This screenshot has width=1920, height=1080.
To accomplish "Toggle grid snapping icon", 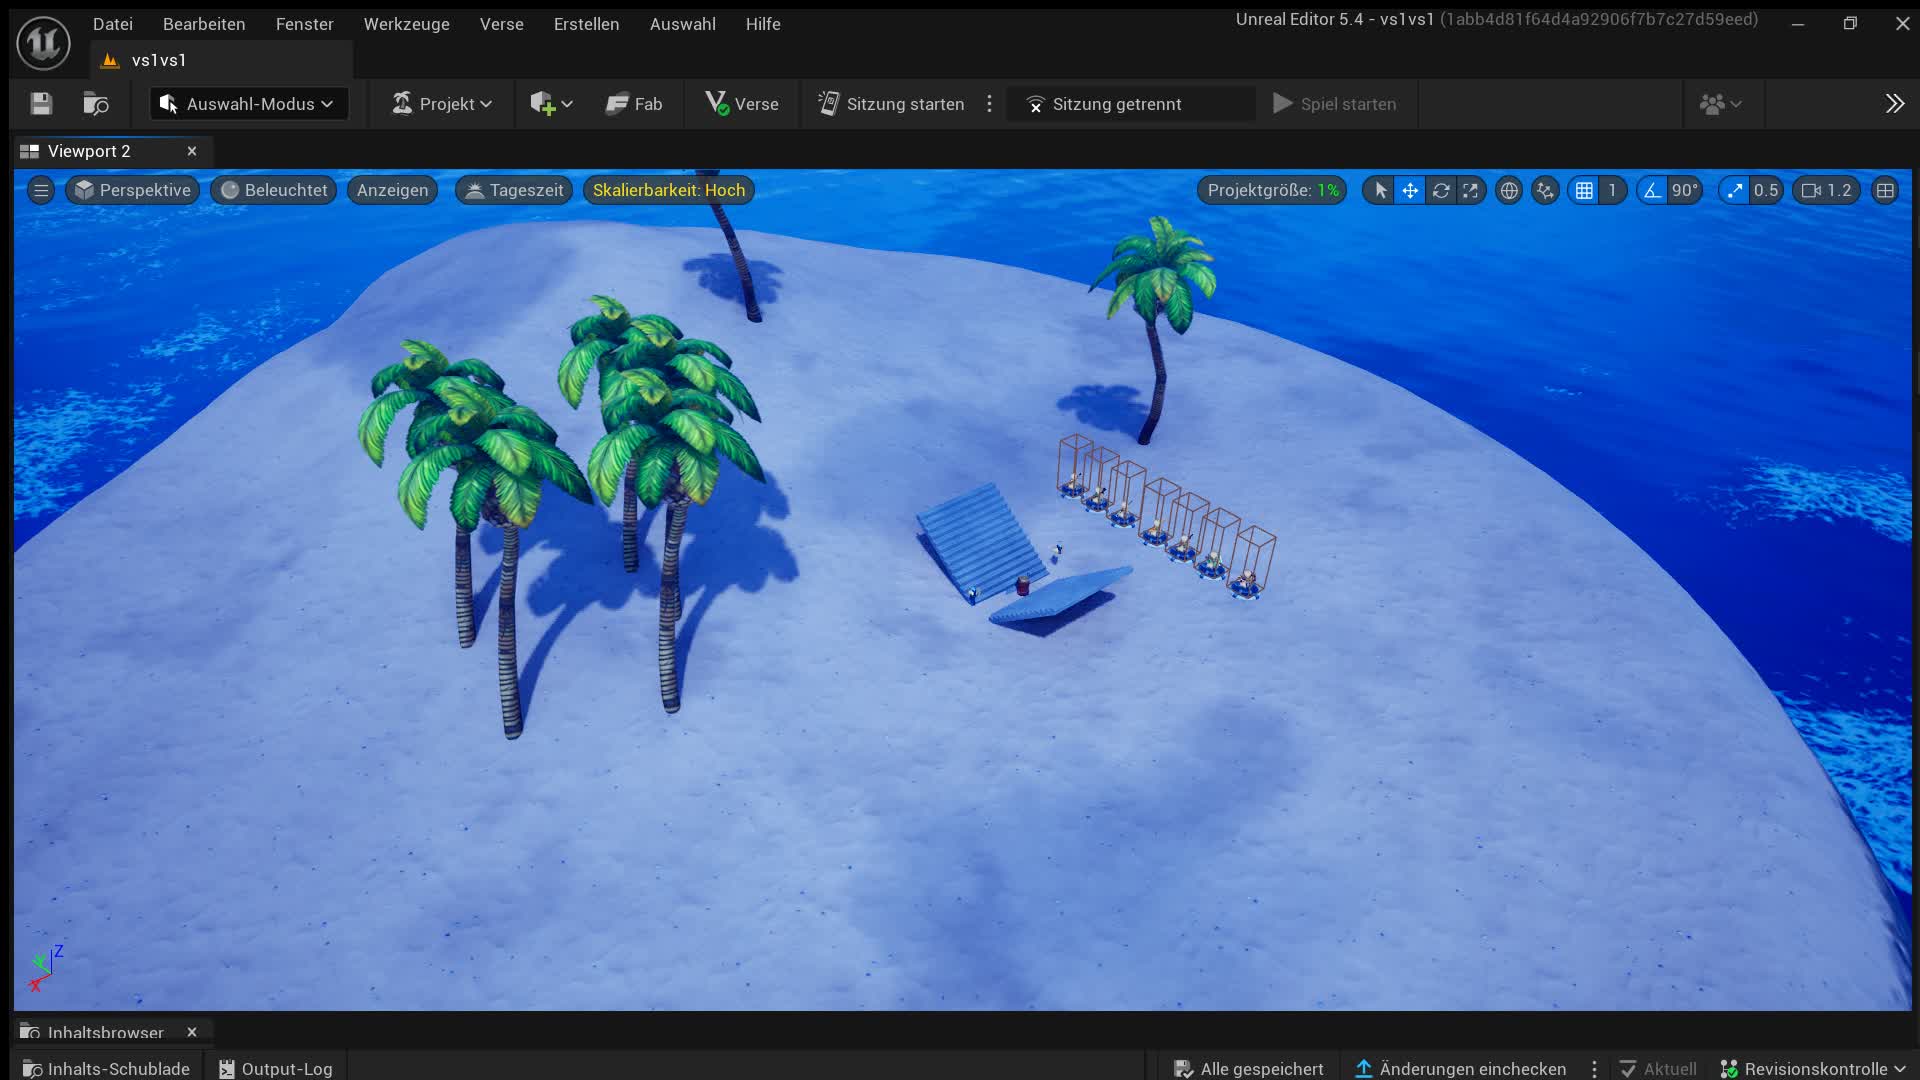I will 1584,190.
